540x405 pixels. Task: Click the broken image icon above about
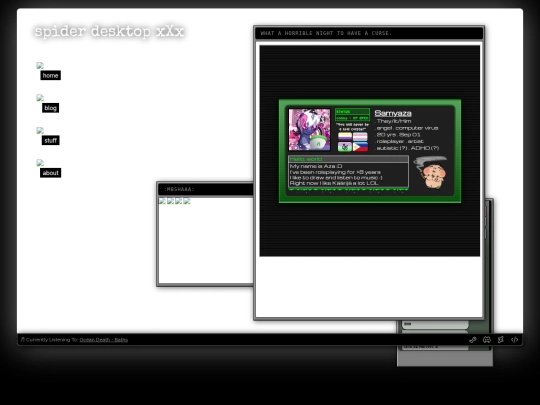[x=40, y=163]
